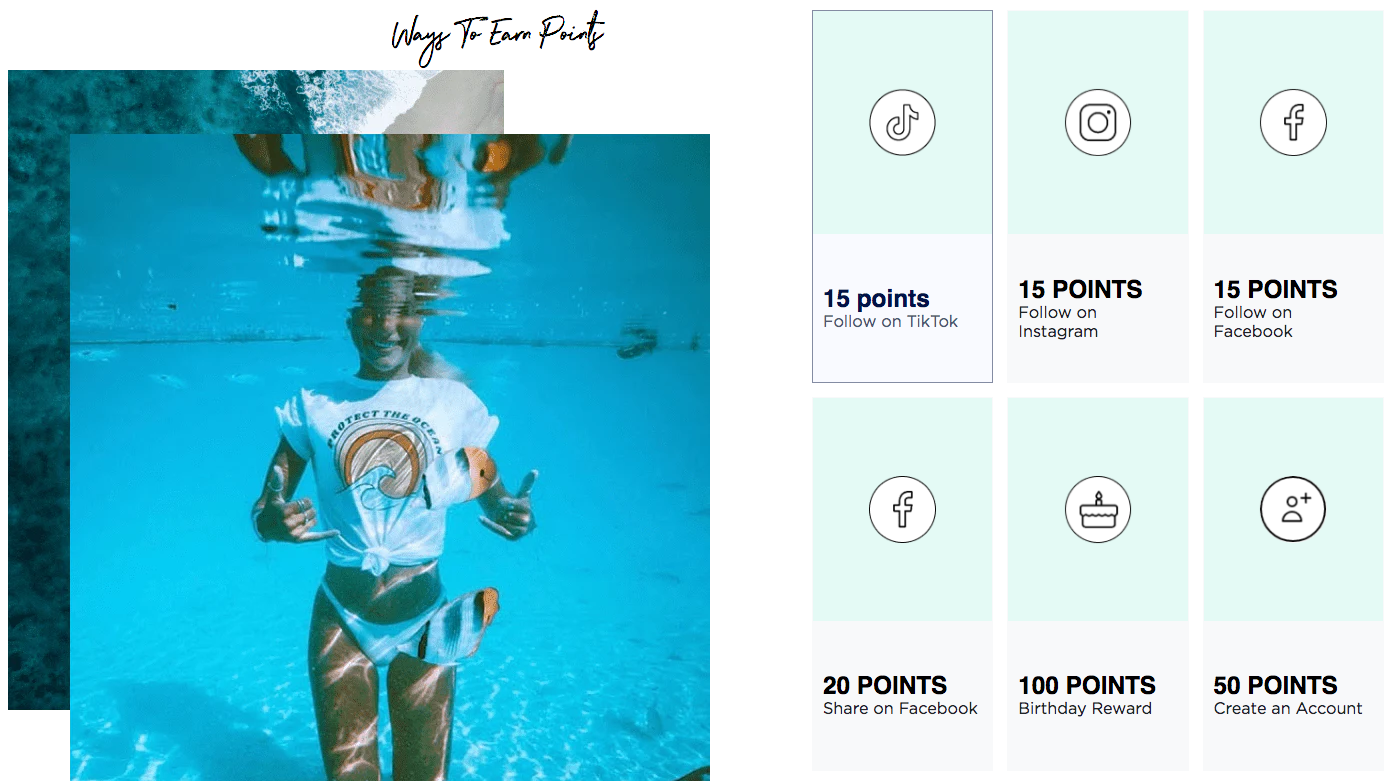Click the 100 POINTS heading
This screenshot has height=781, width=1395.
coord(1087,685)
